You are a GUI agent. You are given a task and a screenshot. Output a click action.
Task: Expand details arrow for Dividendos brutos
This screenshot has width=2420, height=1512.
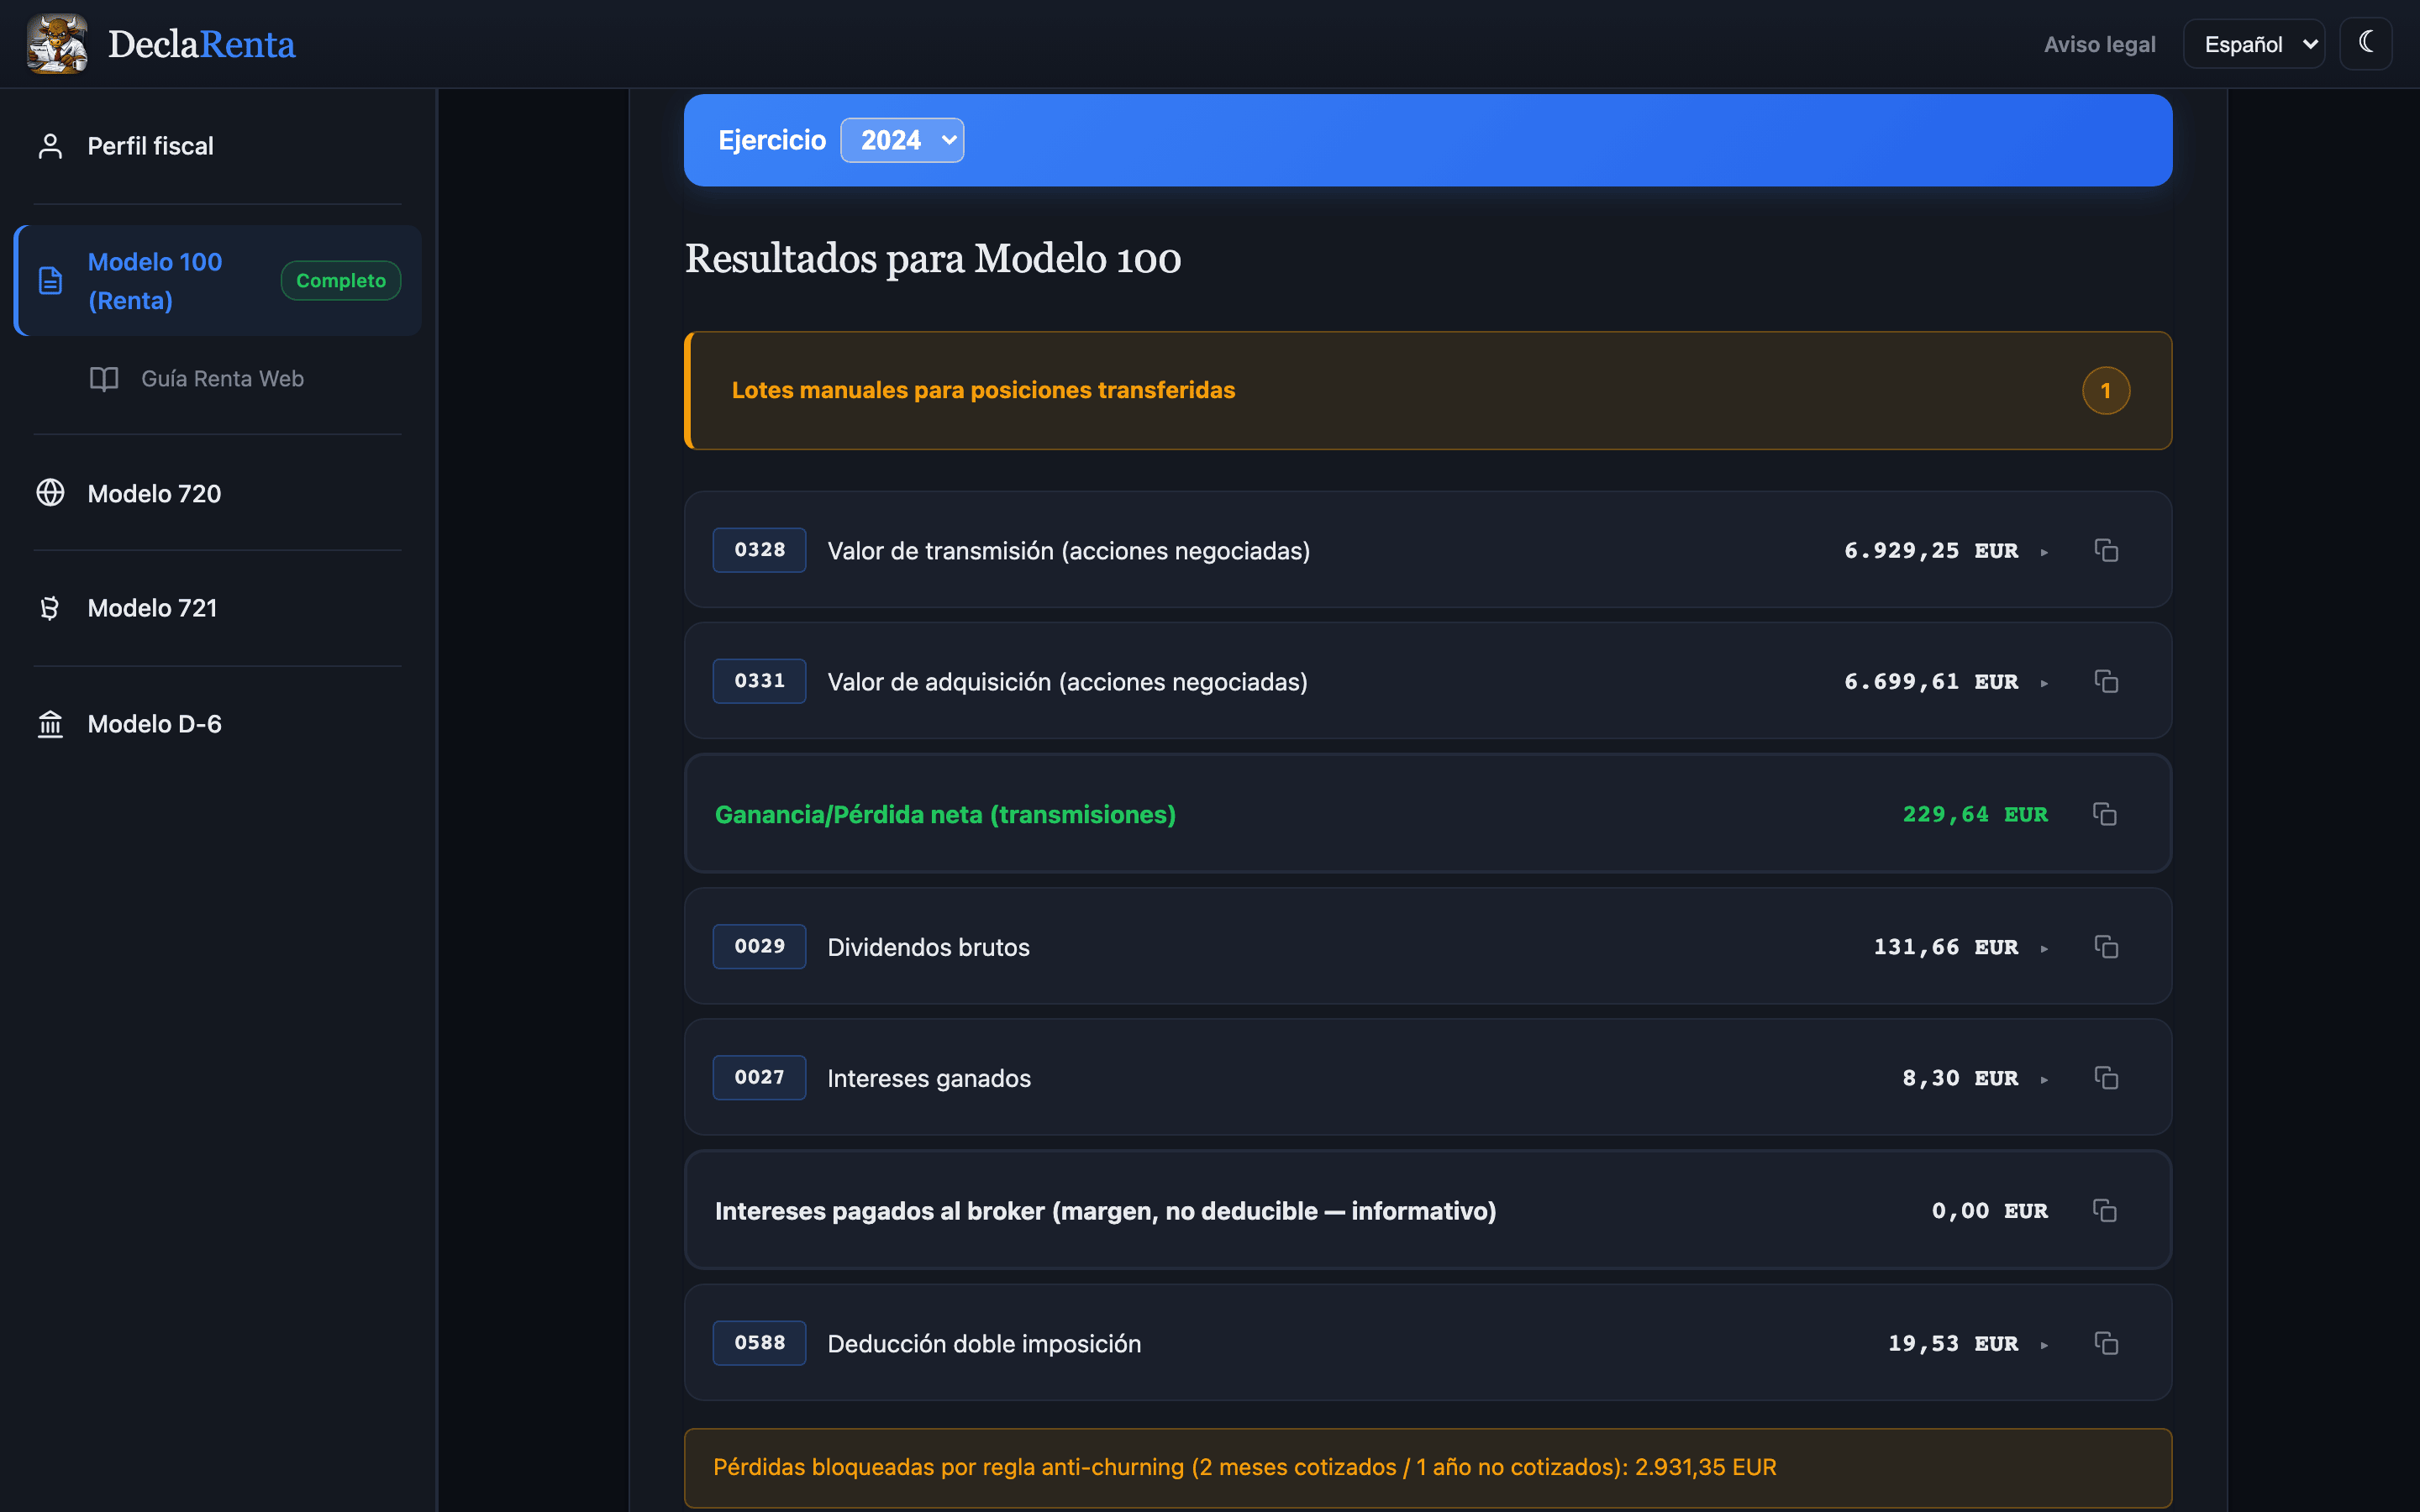(x=2044, y=948)
